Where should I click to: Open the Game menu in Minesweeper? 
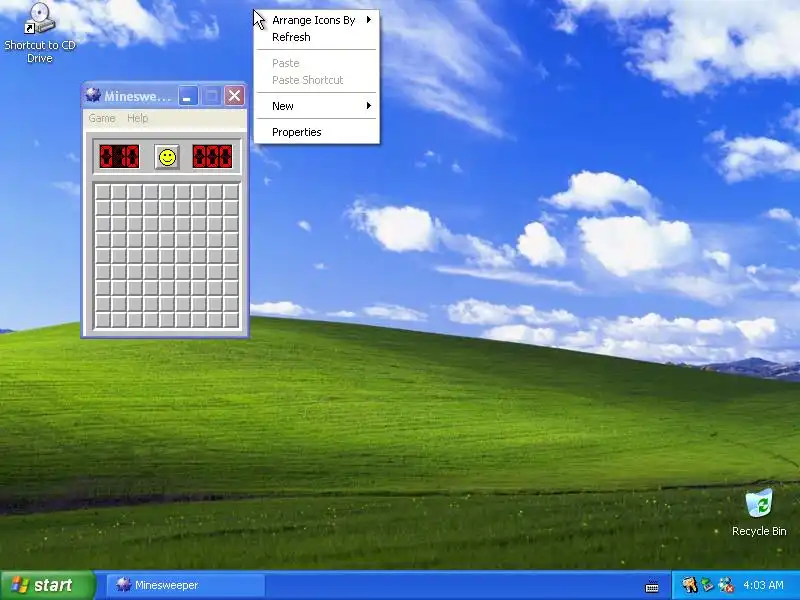102,118
